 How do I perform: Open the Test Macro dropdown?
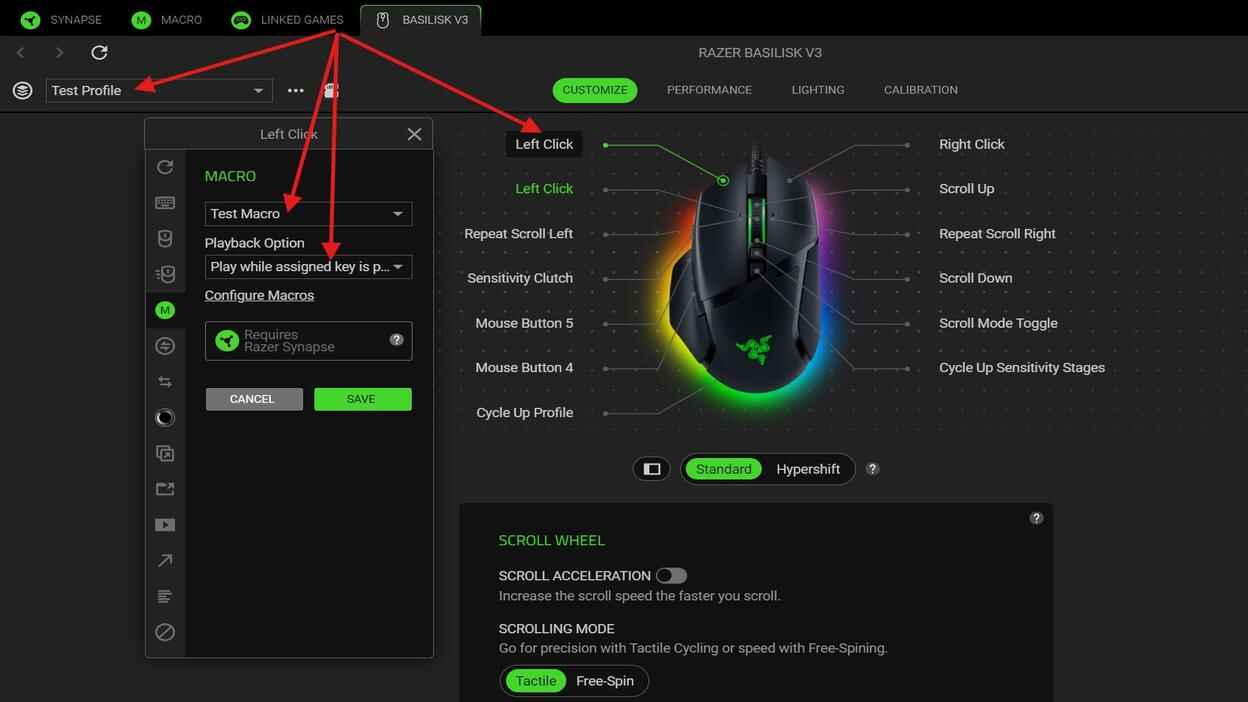(x=308, y=214)
